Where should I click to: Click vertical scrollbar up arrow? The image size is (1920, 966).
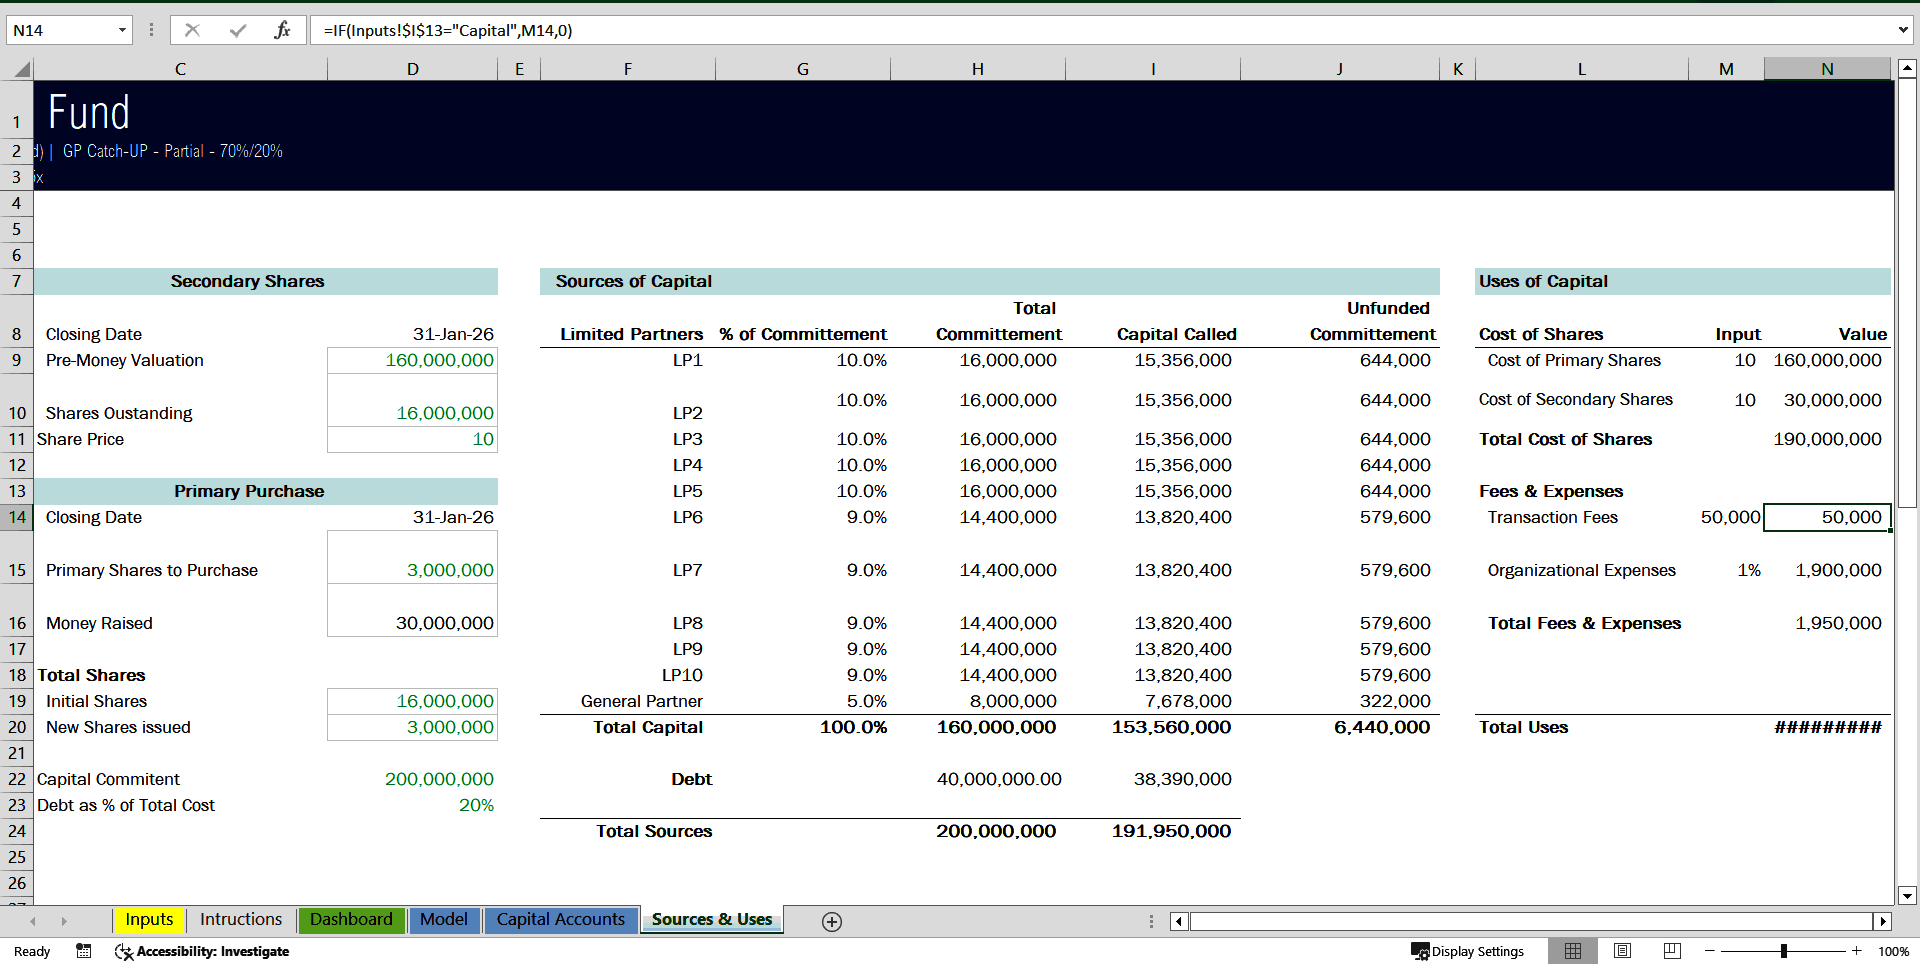coord(1907,69)
